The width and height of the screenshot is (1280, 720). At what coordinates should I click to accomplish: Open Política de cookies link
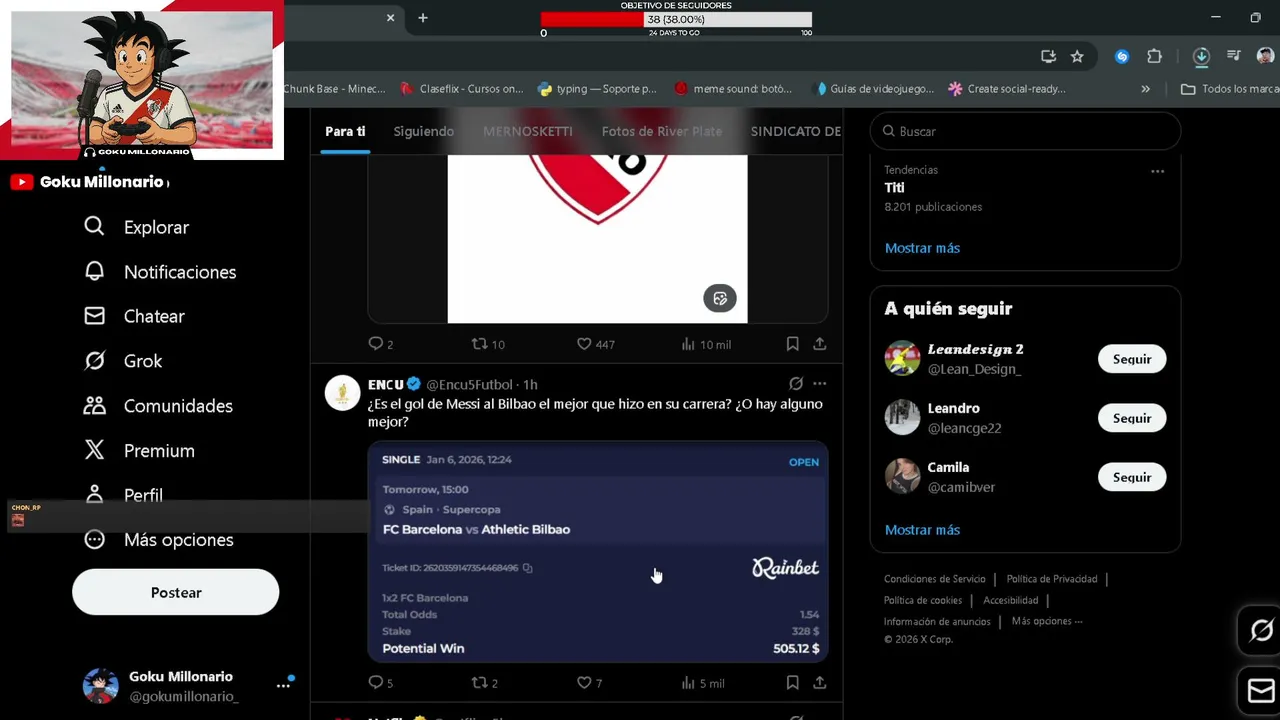point(923,600)
